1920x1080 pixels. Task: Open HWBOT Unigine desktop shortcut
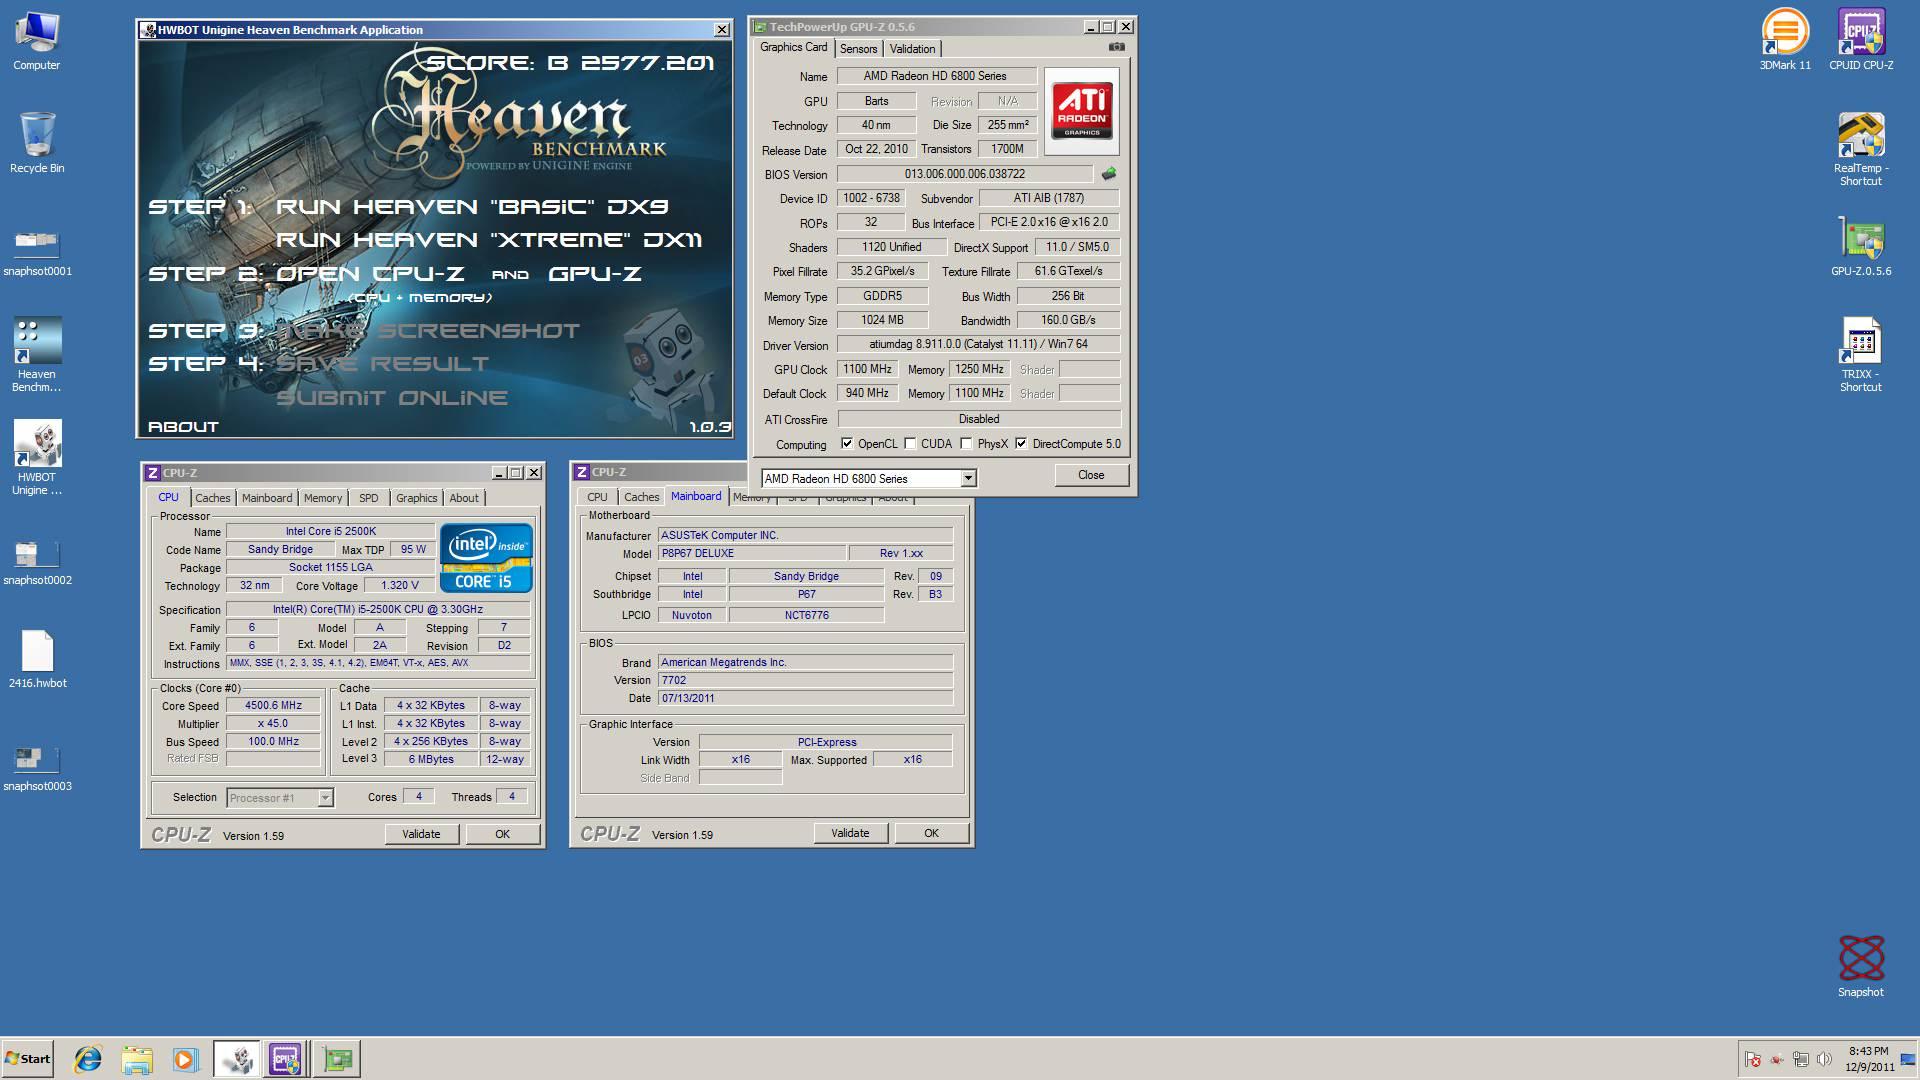click(x=37, y=458)
